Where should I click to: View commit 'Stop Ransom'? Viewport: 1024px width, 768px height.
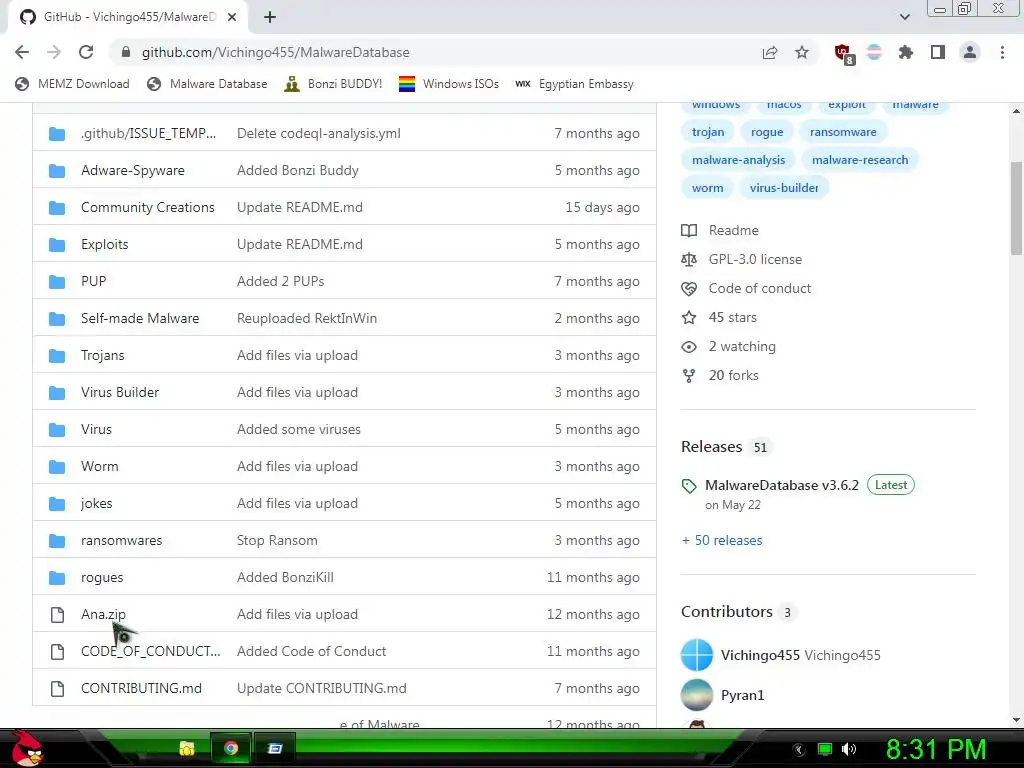pos(277,540)
